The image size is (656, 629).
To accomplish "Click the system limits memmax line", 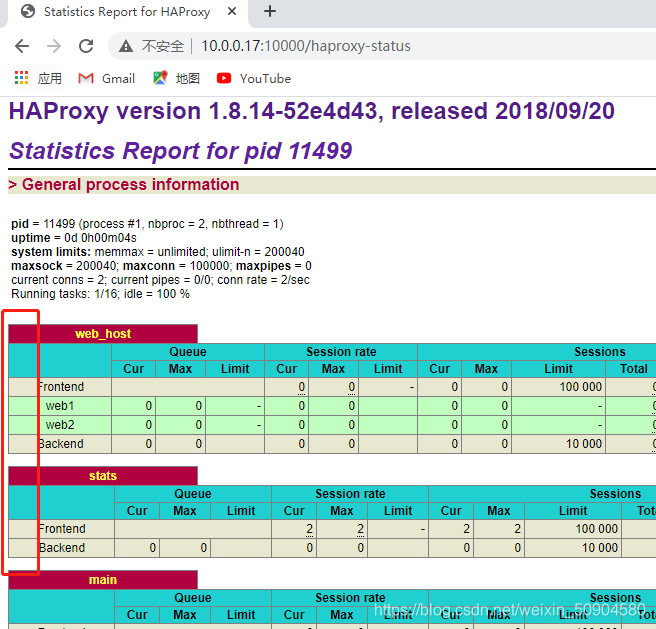I will pos(158,252).
